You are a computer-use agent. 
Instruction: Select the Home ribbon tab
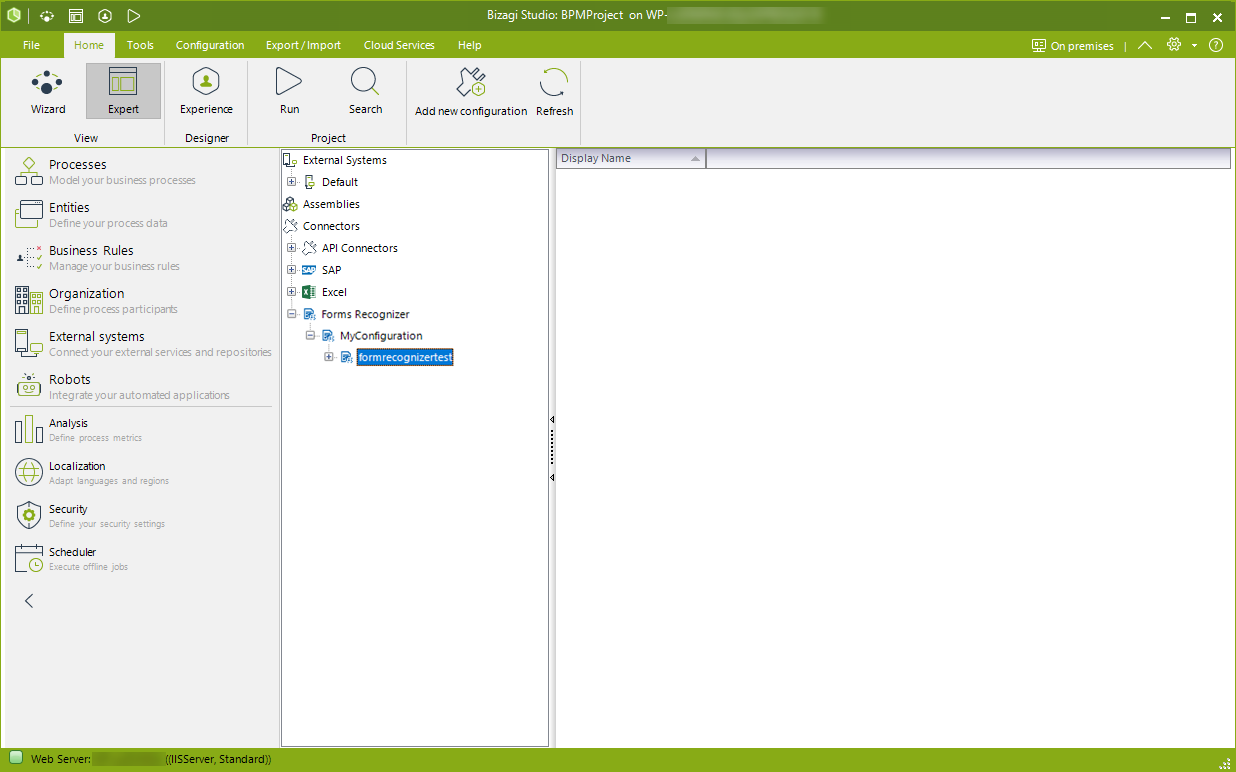click(x=89, y=45)
